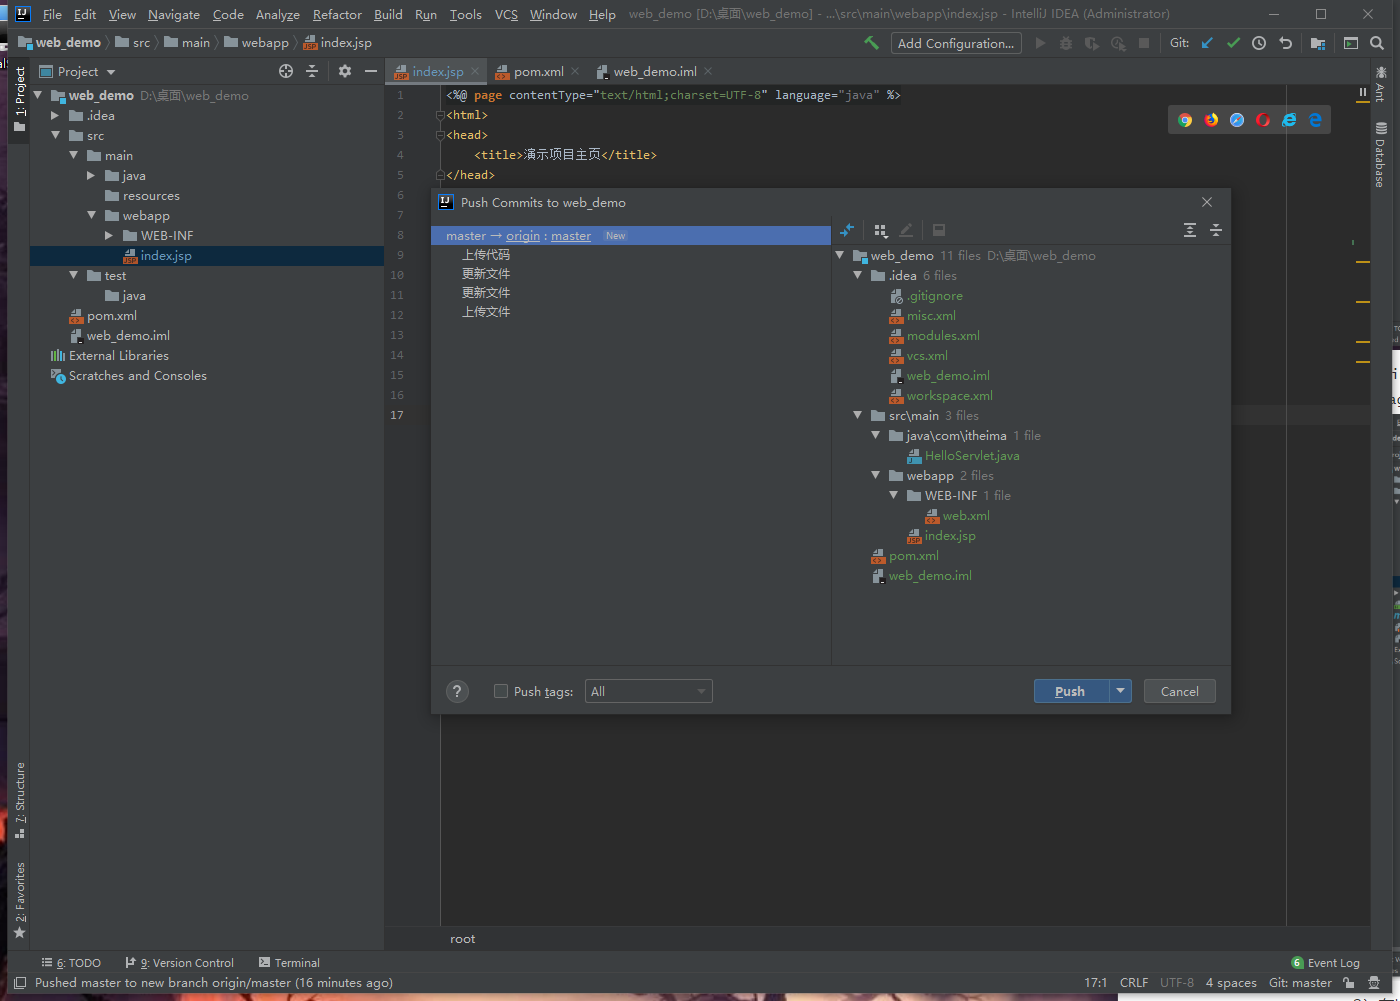
Task: Open Push button dropdown arrow
Action: tap(1121, 691)
